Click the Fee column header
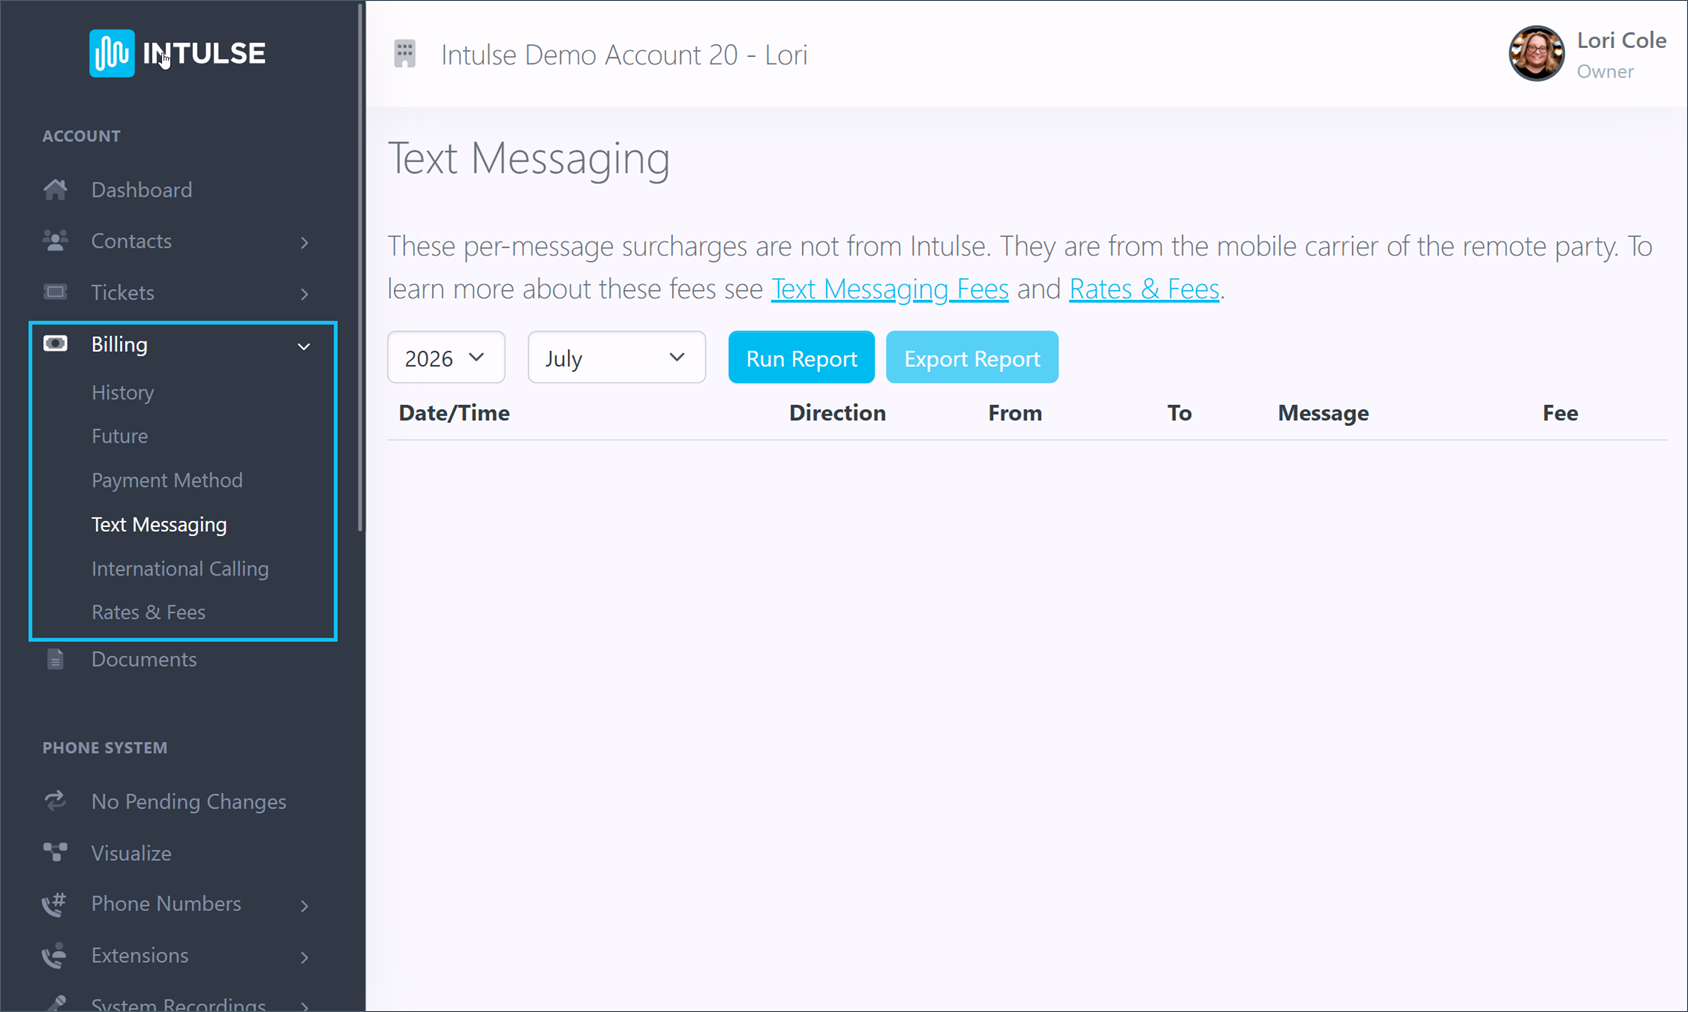The height and width of the screenshot is (1012, 1688). coord(1560,413)
